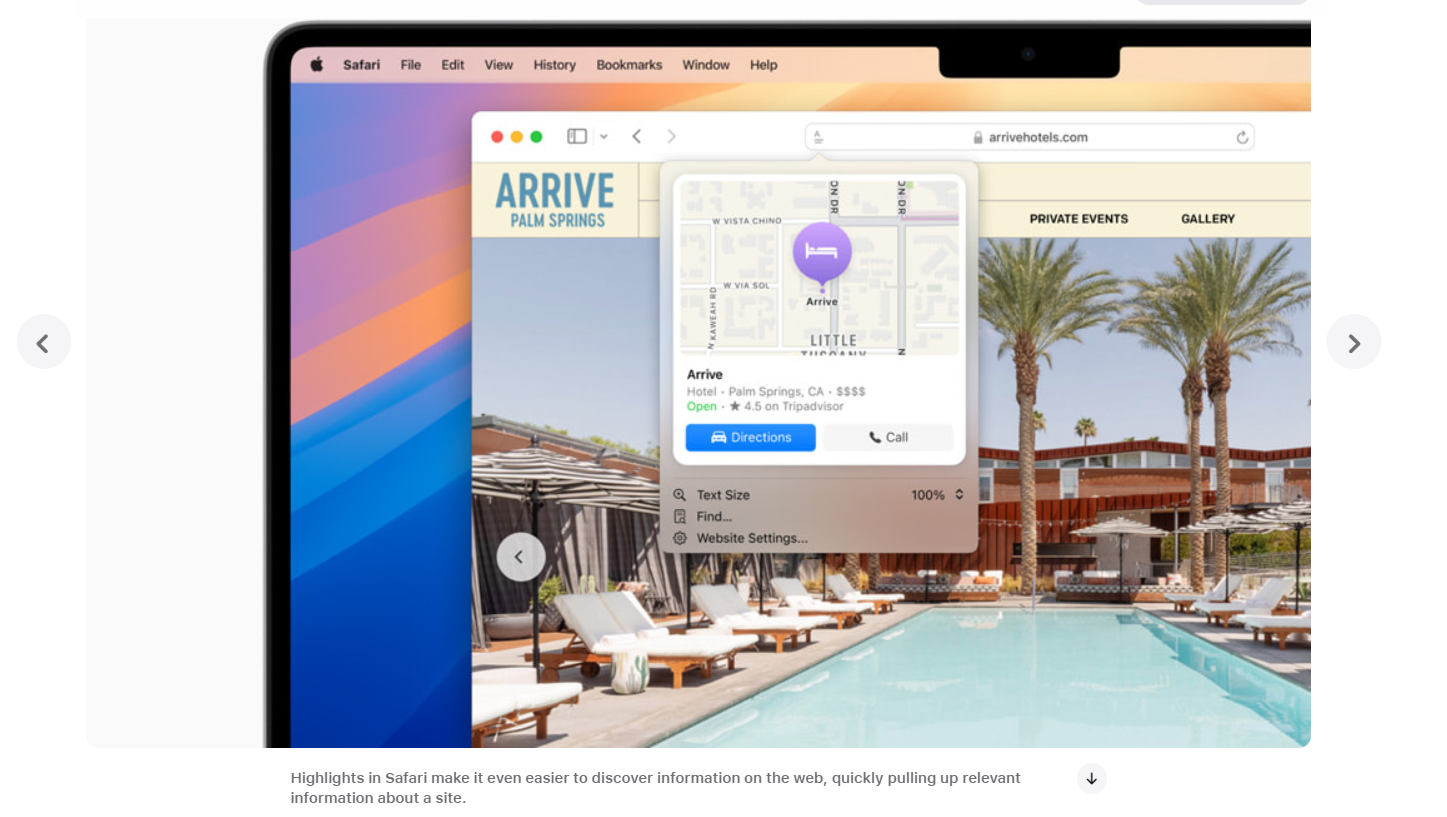Click the arrivehotels.com address field
Viewport: 1447px width, 817px height.
point(1030,137)
